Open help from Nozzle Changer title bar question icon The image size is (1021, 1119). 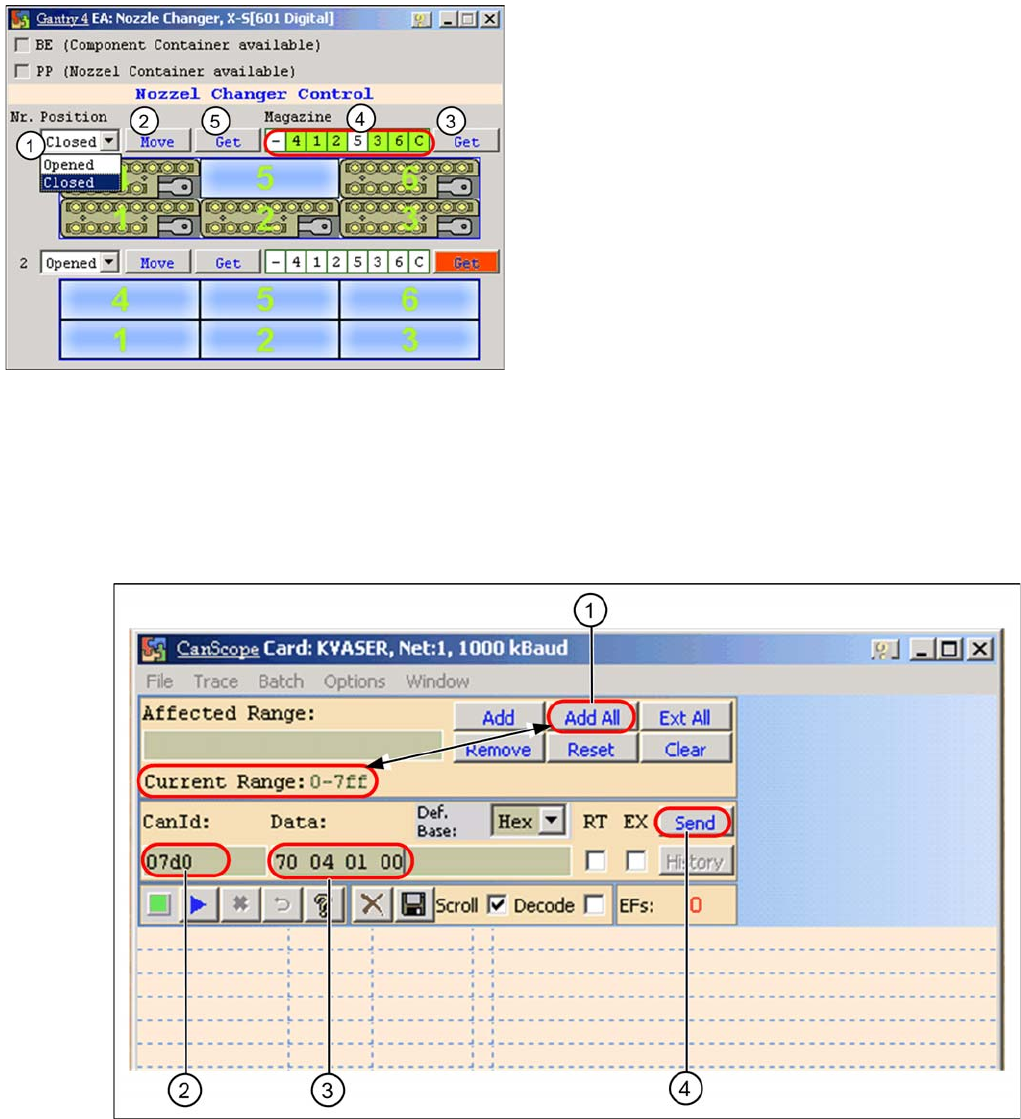tap(421, 19)
